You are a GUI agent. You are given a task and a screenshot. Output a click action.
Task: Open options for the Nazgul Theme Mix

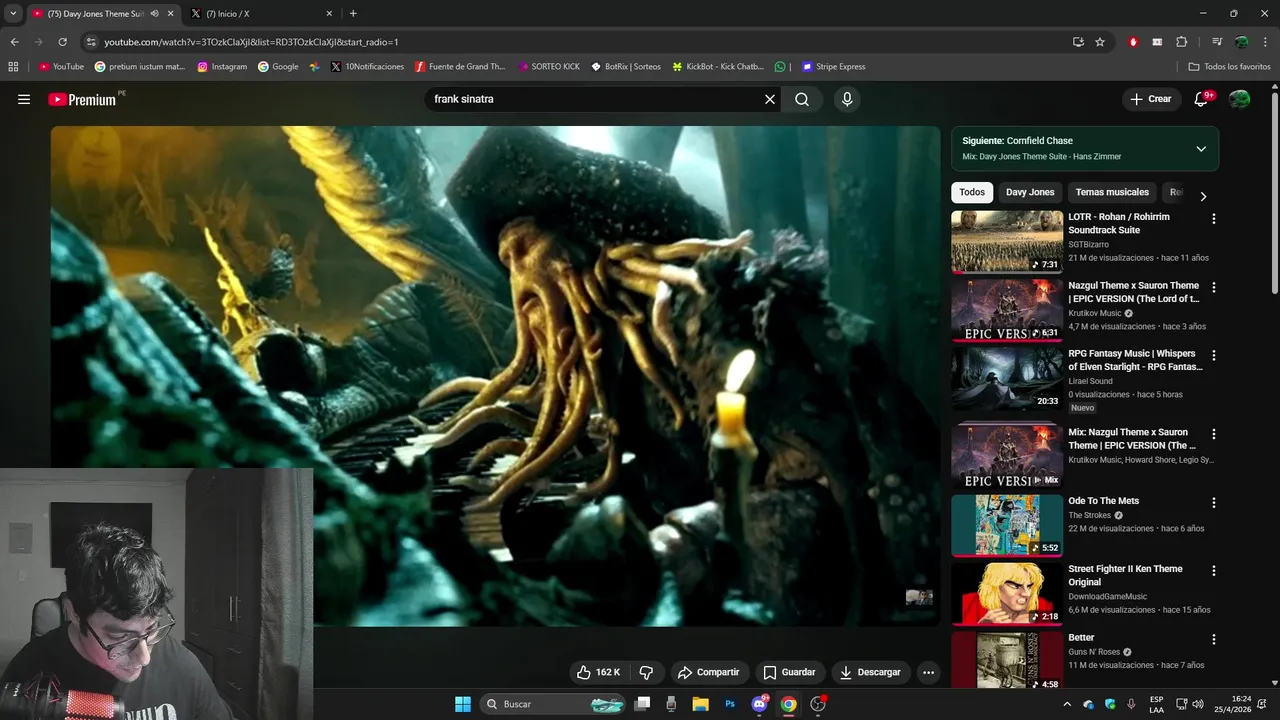point(1214,434)
